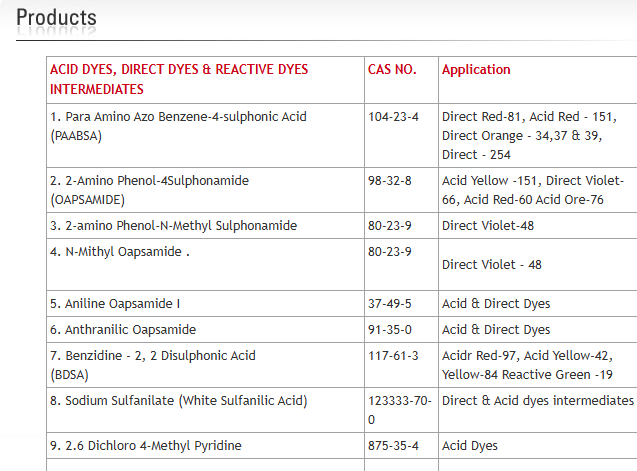
Task: Select Benzidine - 2, 2 Disulphonic Acid entry
Action: pyautogui.click(x=153, y=356)
